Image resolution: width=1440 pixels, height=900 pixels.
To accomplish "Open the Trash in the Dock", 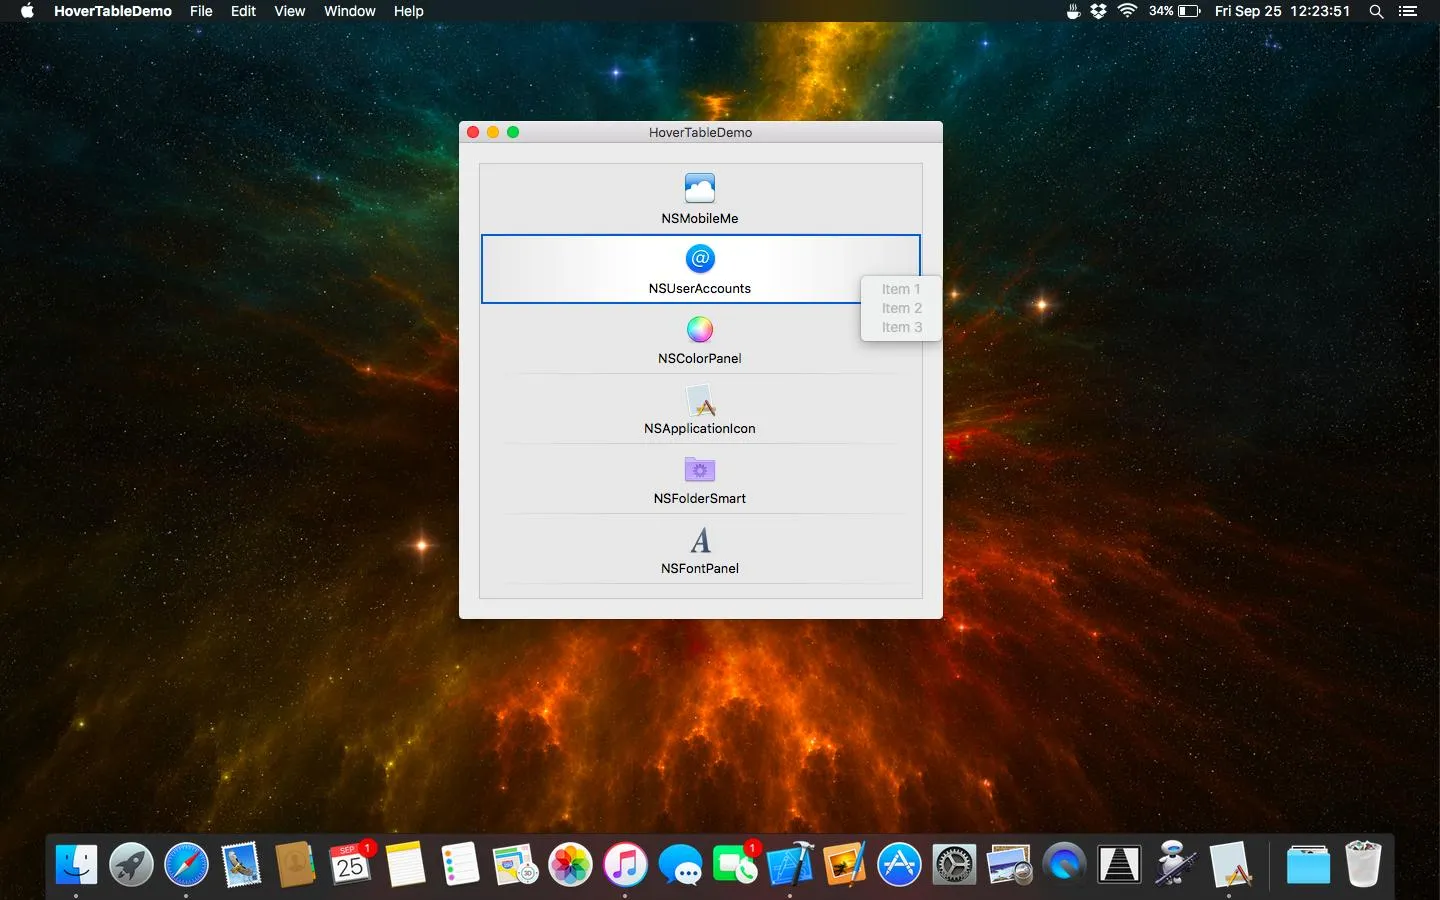I will coord(1363,865).
